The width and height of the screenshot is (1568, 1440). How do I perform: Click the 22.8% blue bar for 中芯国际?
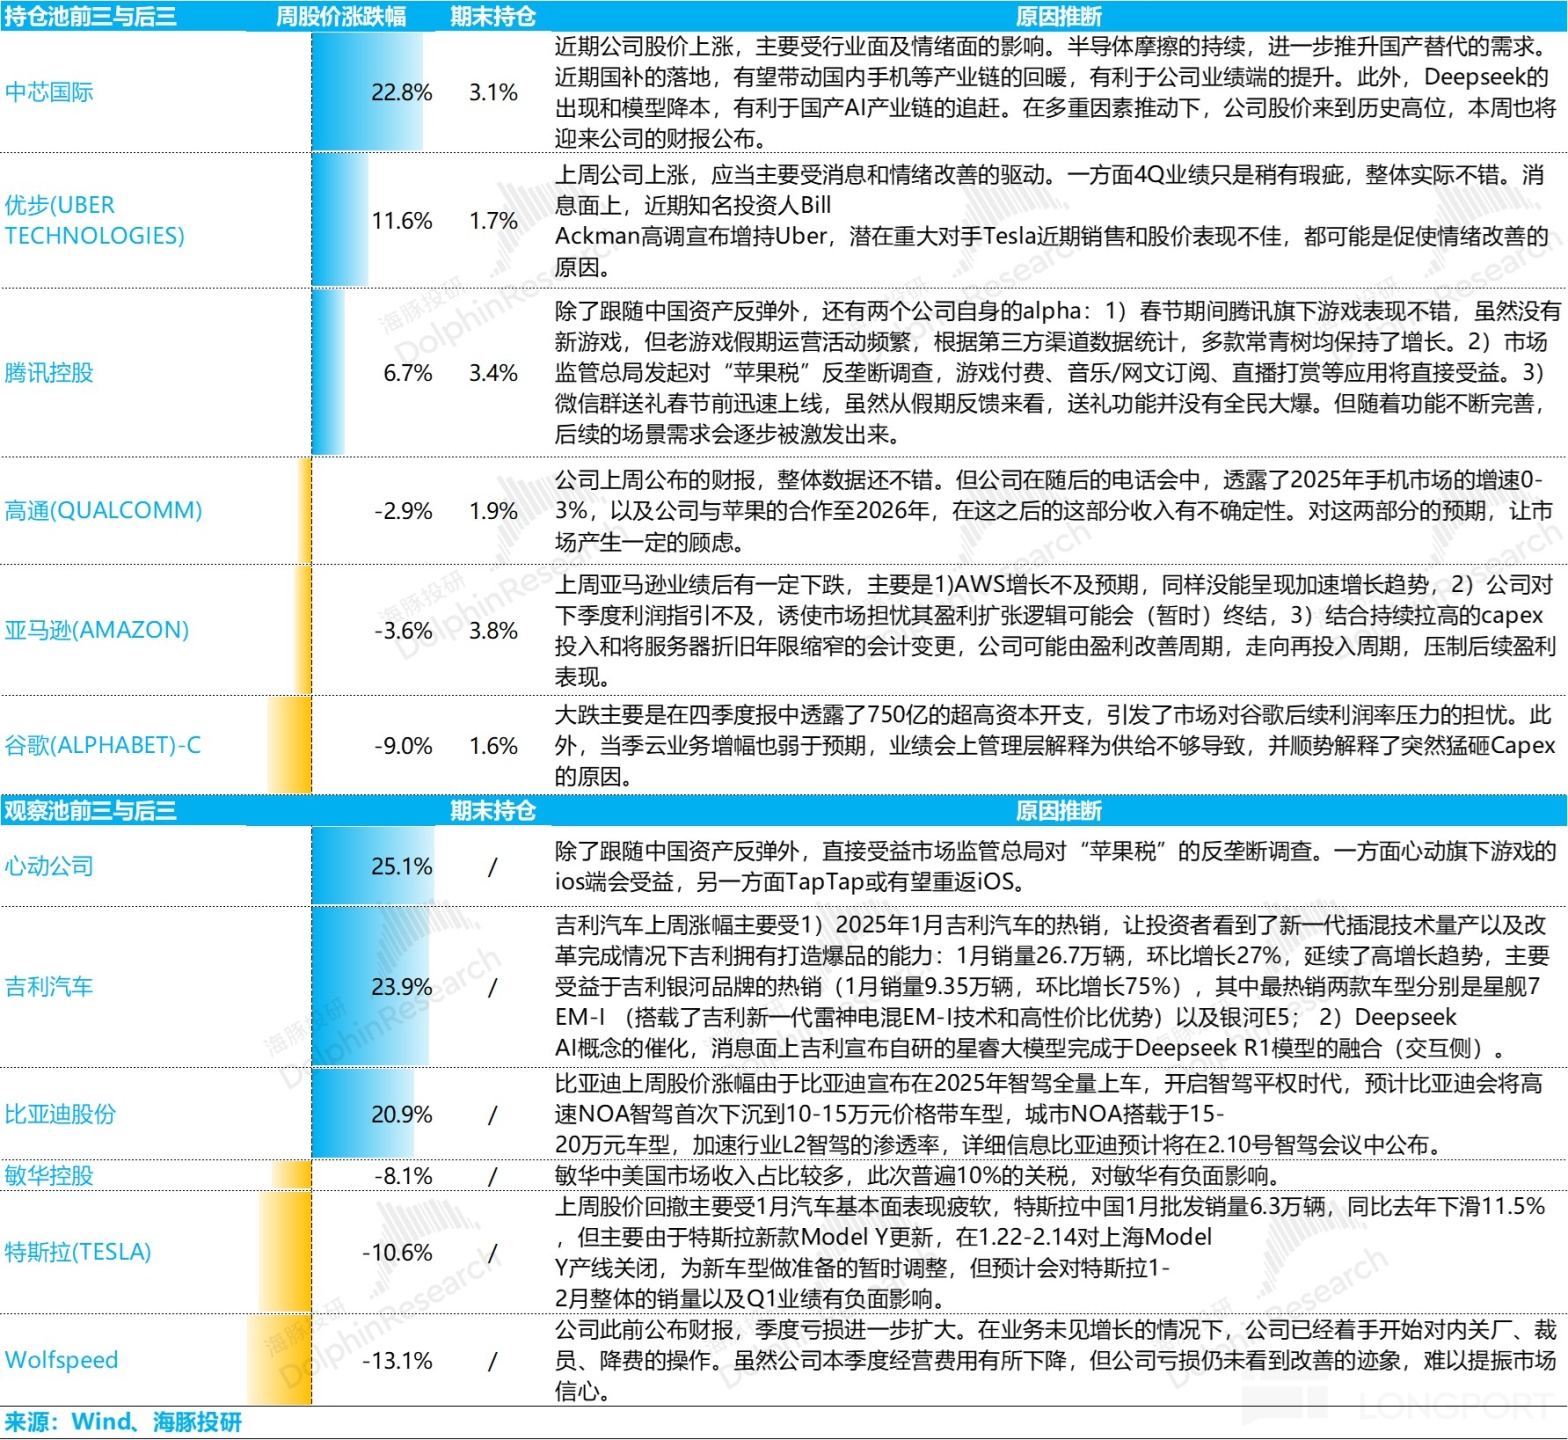tap(366, 92)
